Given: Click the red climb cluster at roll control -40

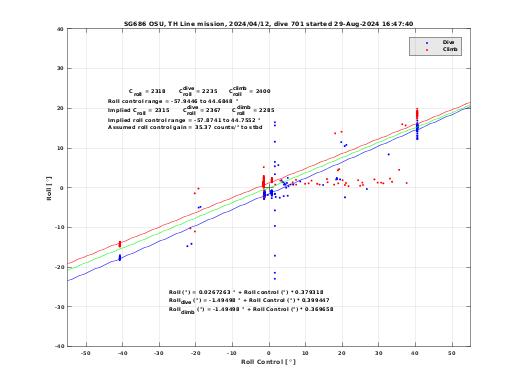Looking at the screenshot, I should (120, 244).
